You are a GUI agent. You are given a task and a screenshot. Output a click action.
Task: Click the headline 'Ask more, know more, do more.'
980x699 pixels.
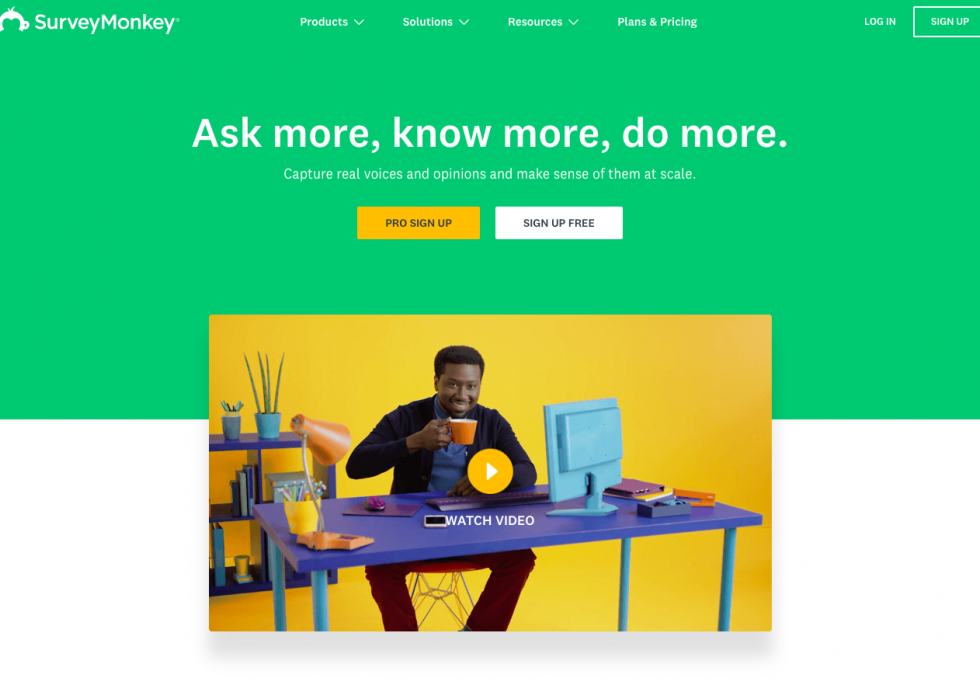[489, 133]
